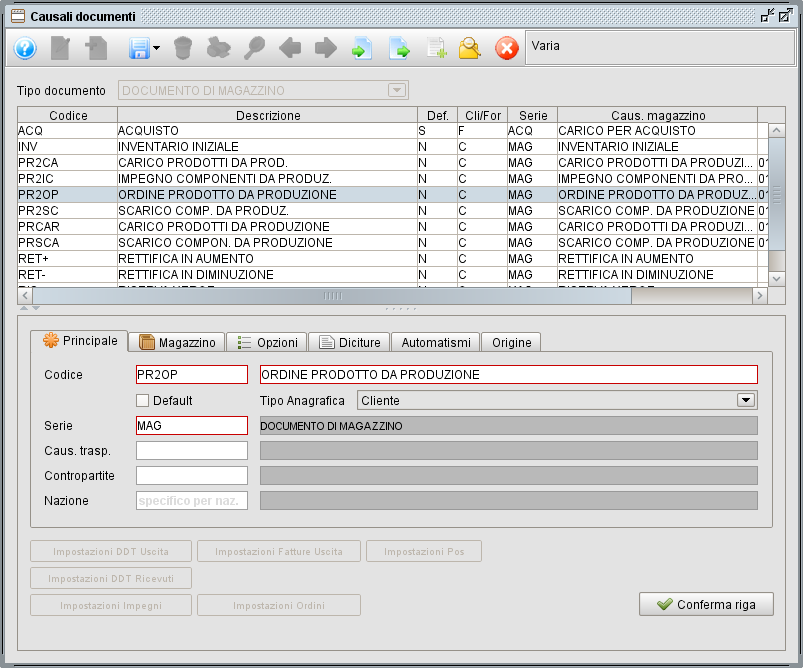
Task: Open the Tipo Anagrafica dropdown
Action: click(745, 399)
